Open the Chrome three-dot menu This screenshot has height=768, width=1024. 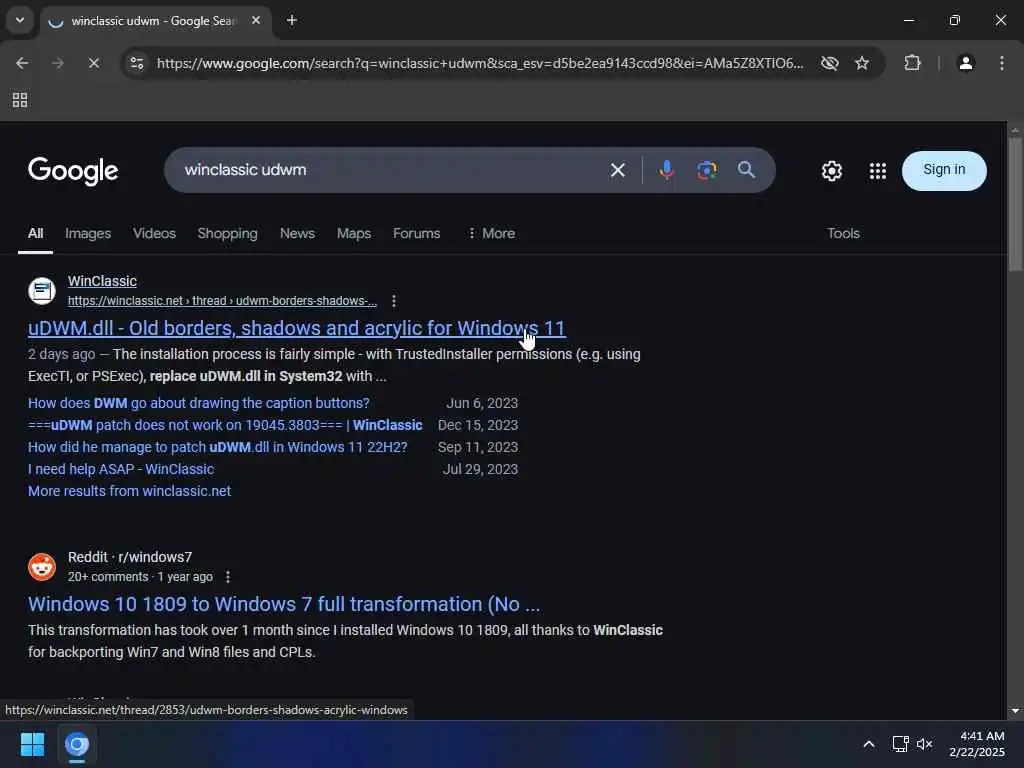pyautogui.click(x=1002, y=63)
